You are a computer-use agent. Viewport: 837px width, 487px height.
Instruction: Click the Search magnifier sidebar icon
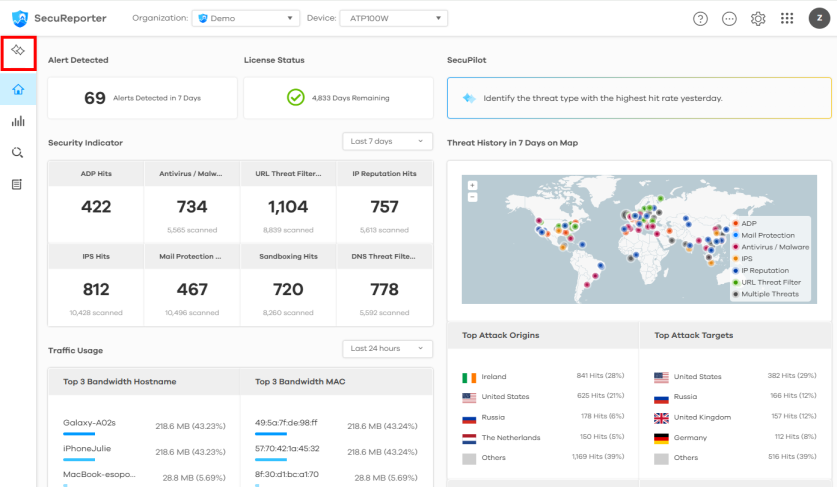[18, 153]
